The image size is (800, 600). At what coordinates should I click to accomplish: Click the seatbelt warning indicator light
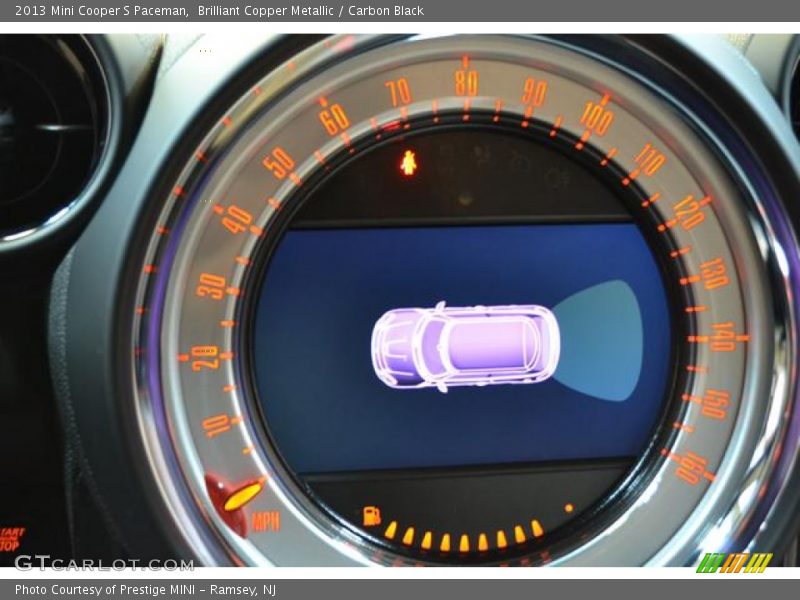click(408, 163)
